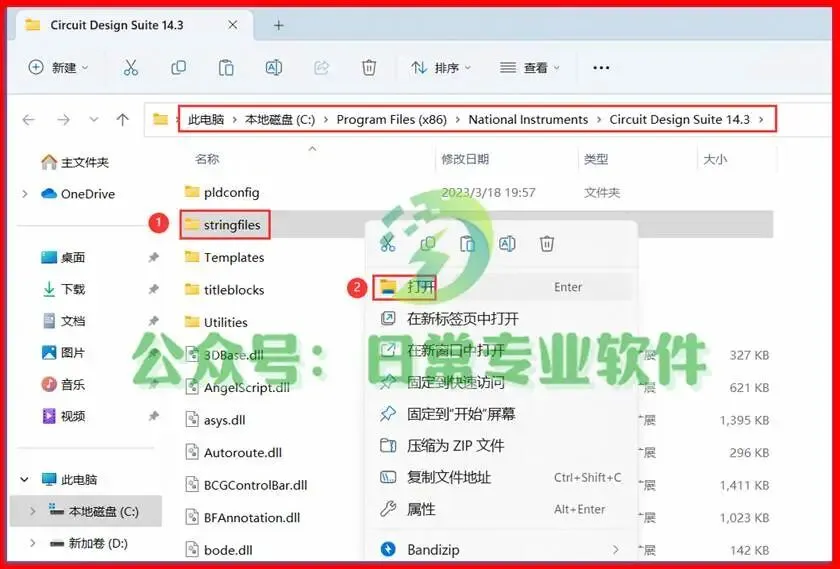Click the Paste icon in the toolbar
This screenshot has width=840, height=569.
point(226,68)
